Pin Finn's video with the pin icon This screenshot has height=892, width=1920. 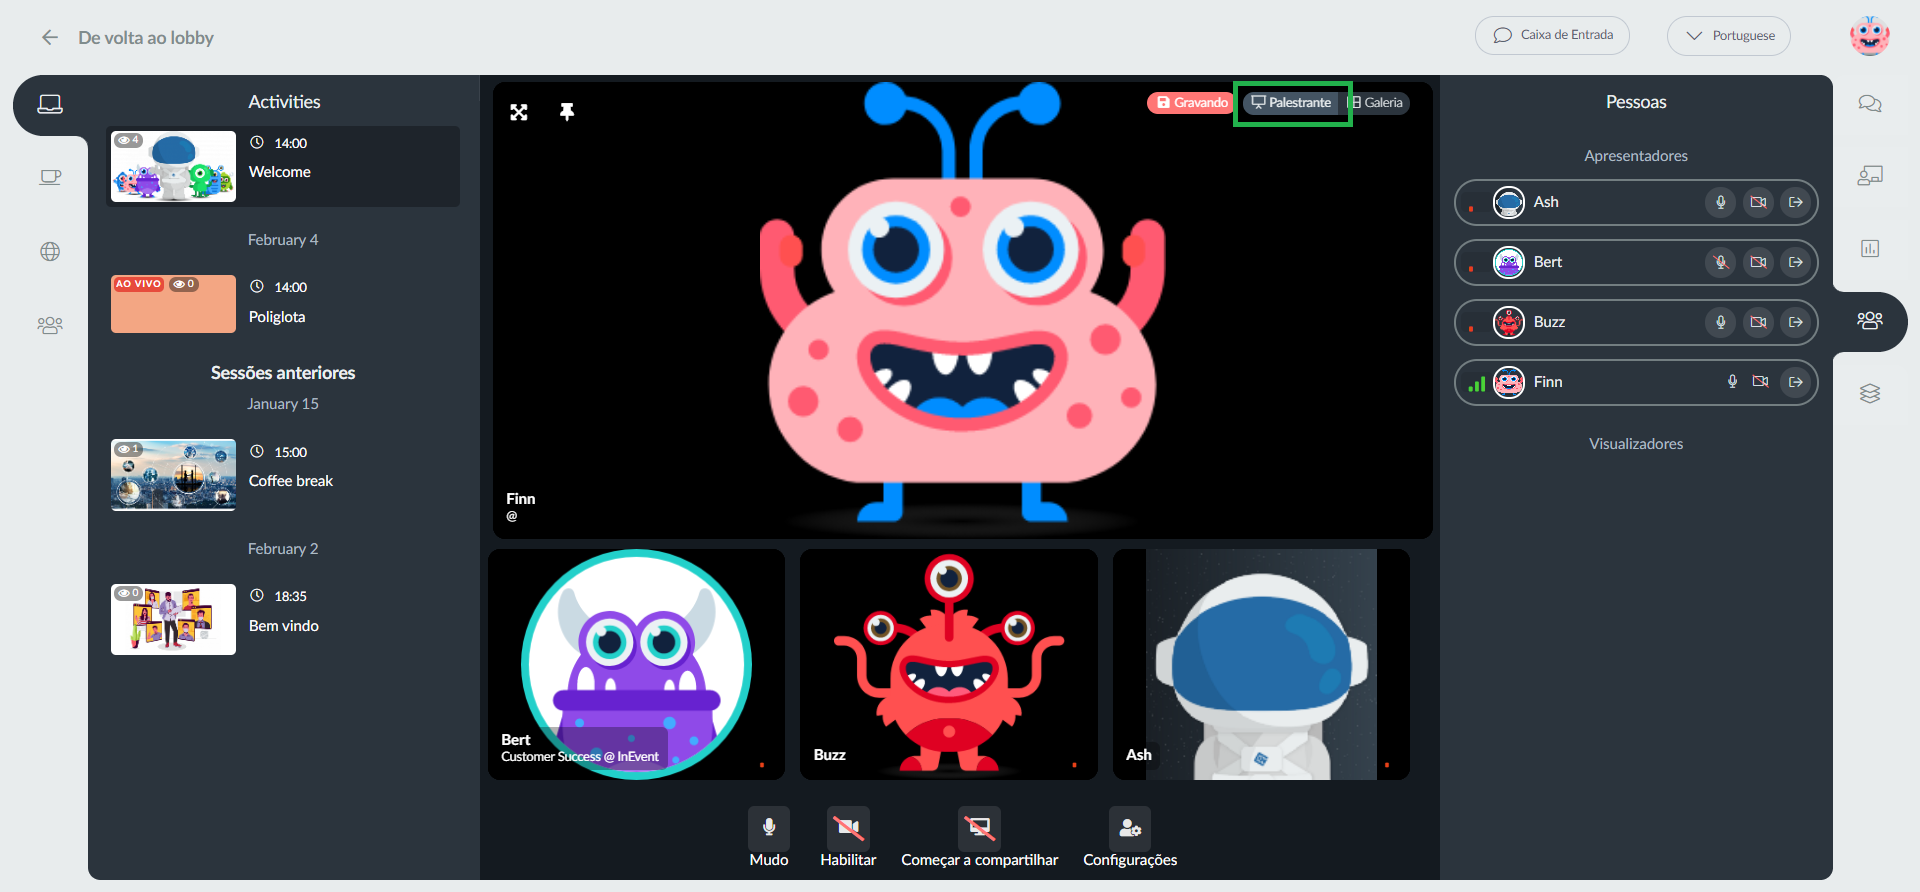[567, 112]
